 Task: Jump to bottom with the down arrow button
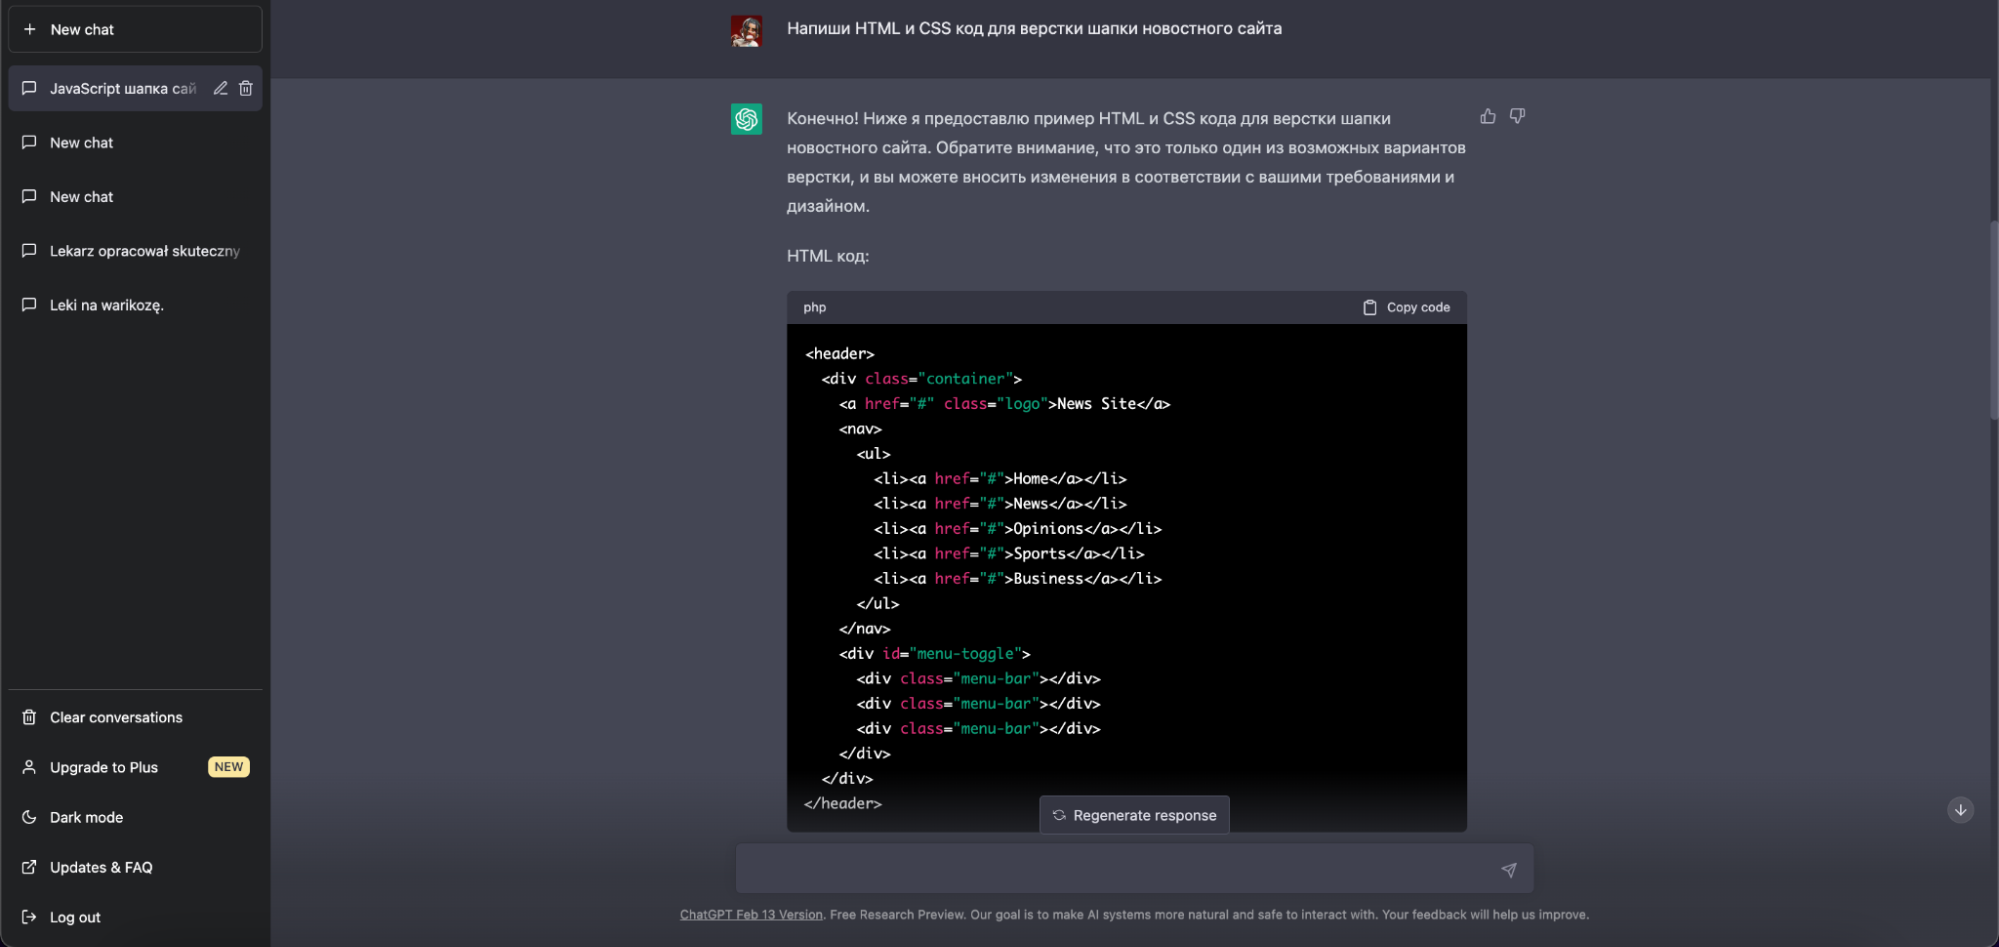point(1960,810)
